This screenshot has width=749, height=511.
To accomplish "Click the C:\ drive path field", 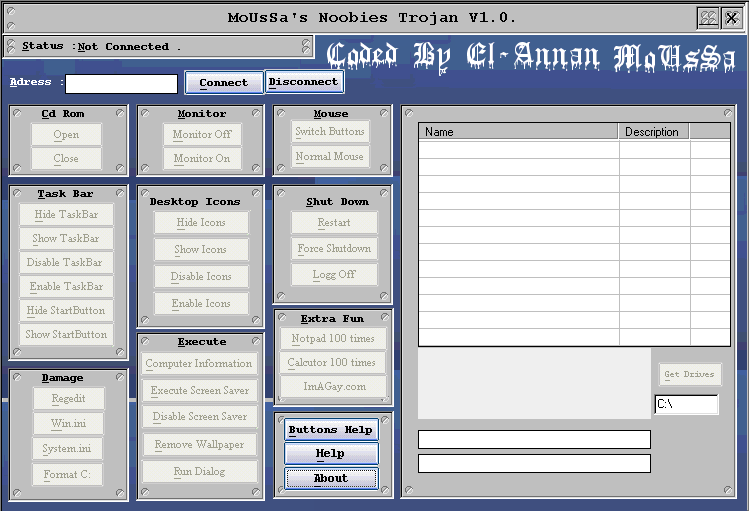I will click(x=686, y=405).
